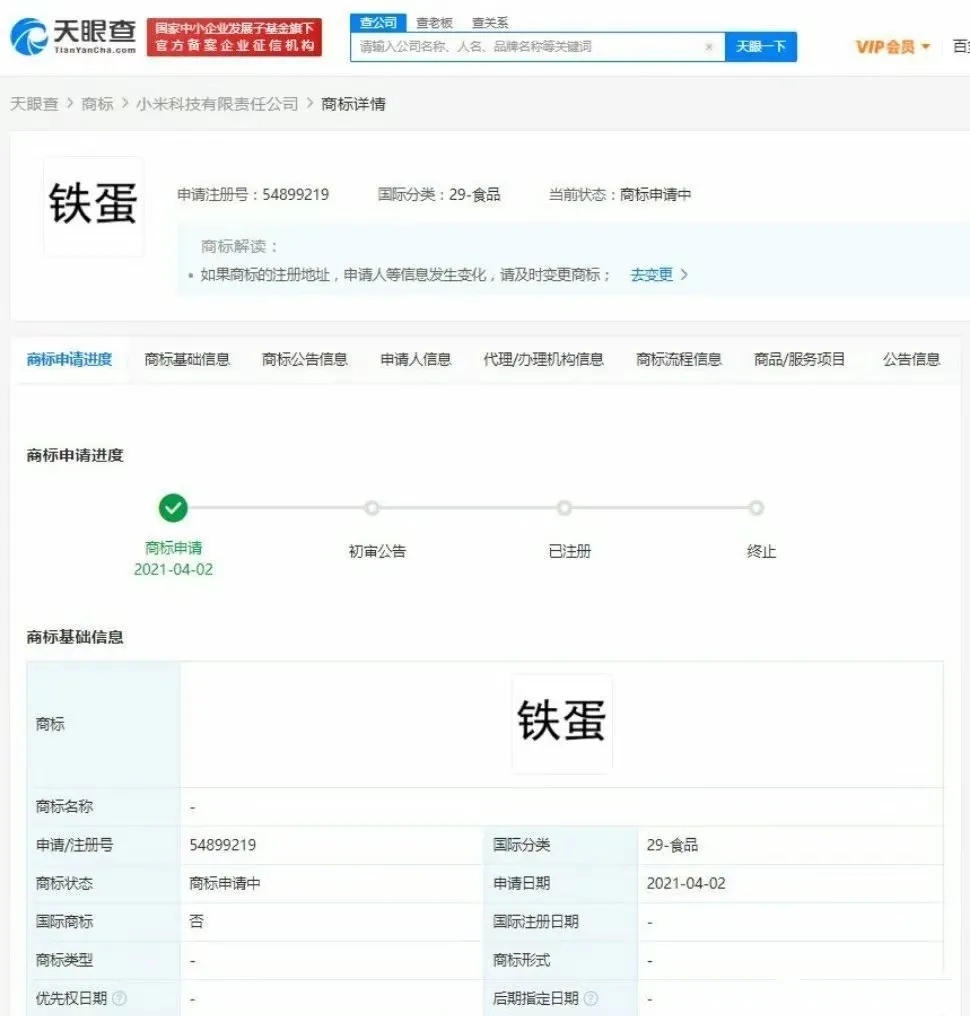Select the 查公司 search tab
The height and width of the screenshot is (1016, 970).
pos(378,23)
